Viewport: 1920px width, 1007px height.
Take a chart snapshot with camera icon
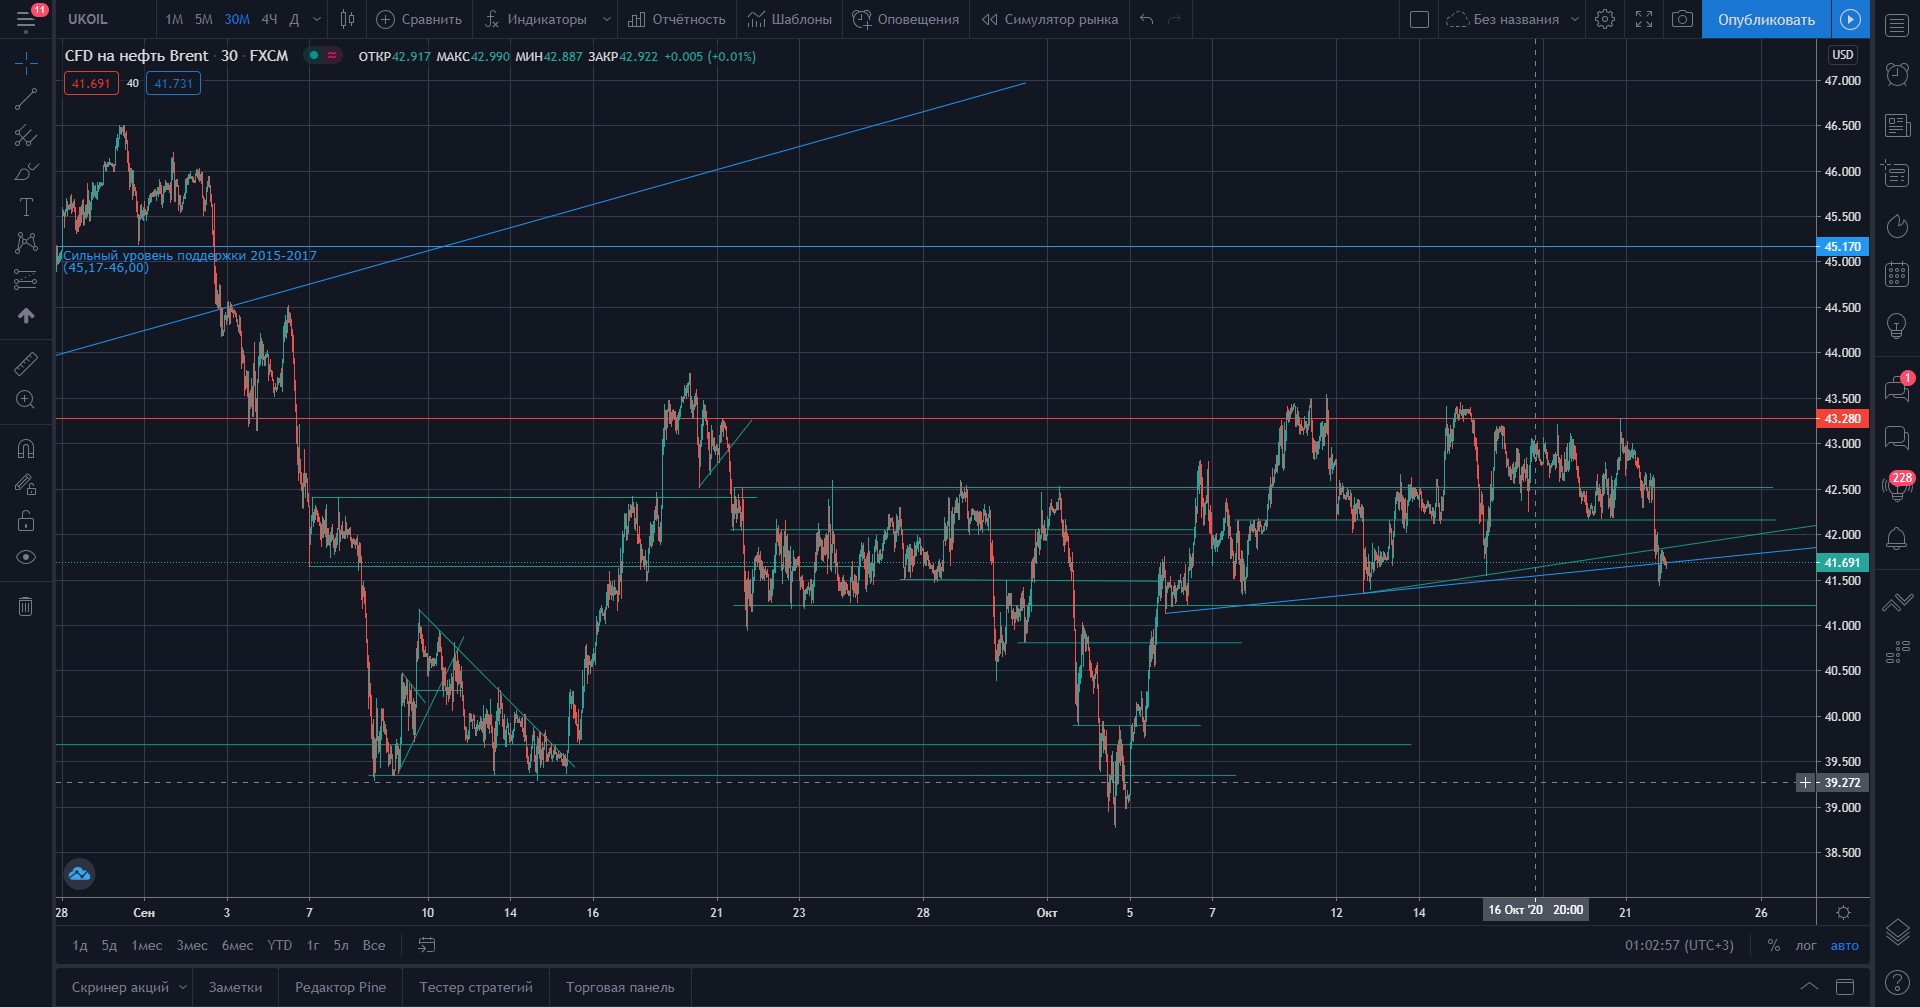(1683, 19)
